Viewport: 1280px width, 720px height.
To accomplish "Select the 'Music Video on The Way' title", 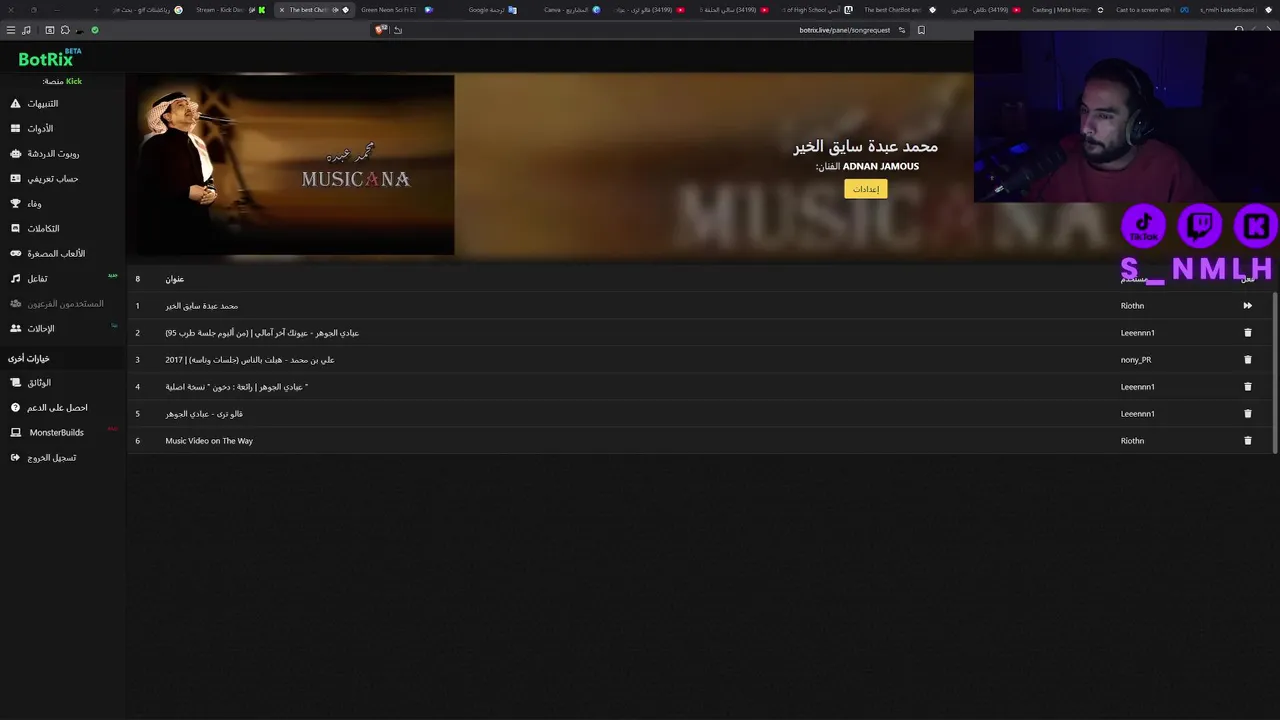I will tap(209, 441).
